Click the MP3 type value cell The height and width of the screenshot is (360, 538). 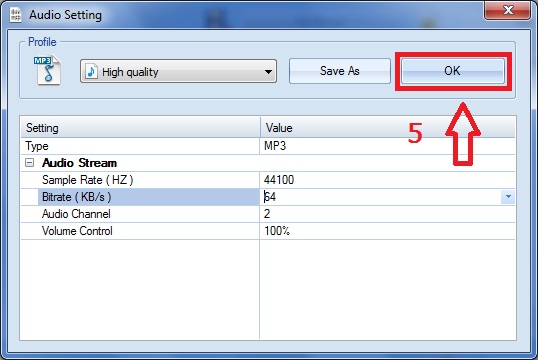388,146
